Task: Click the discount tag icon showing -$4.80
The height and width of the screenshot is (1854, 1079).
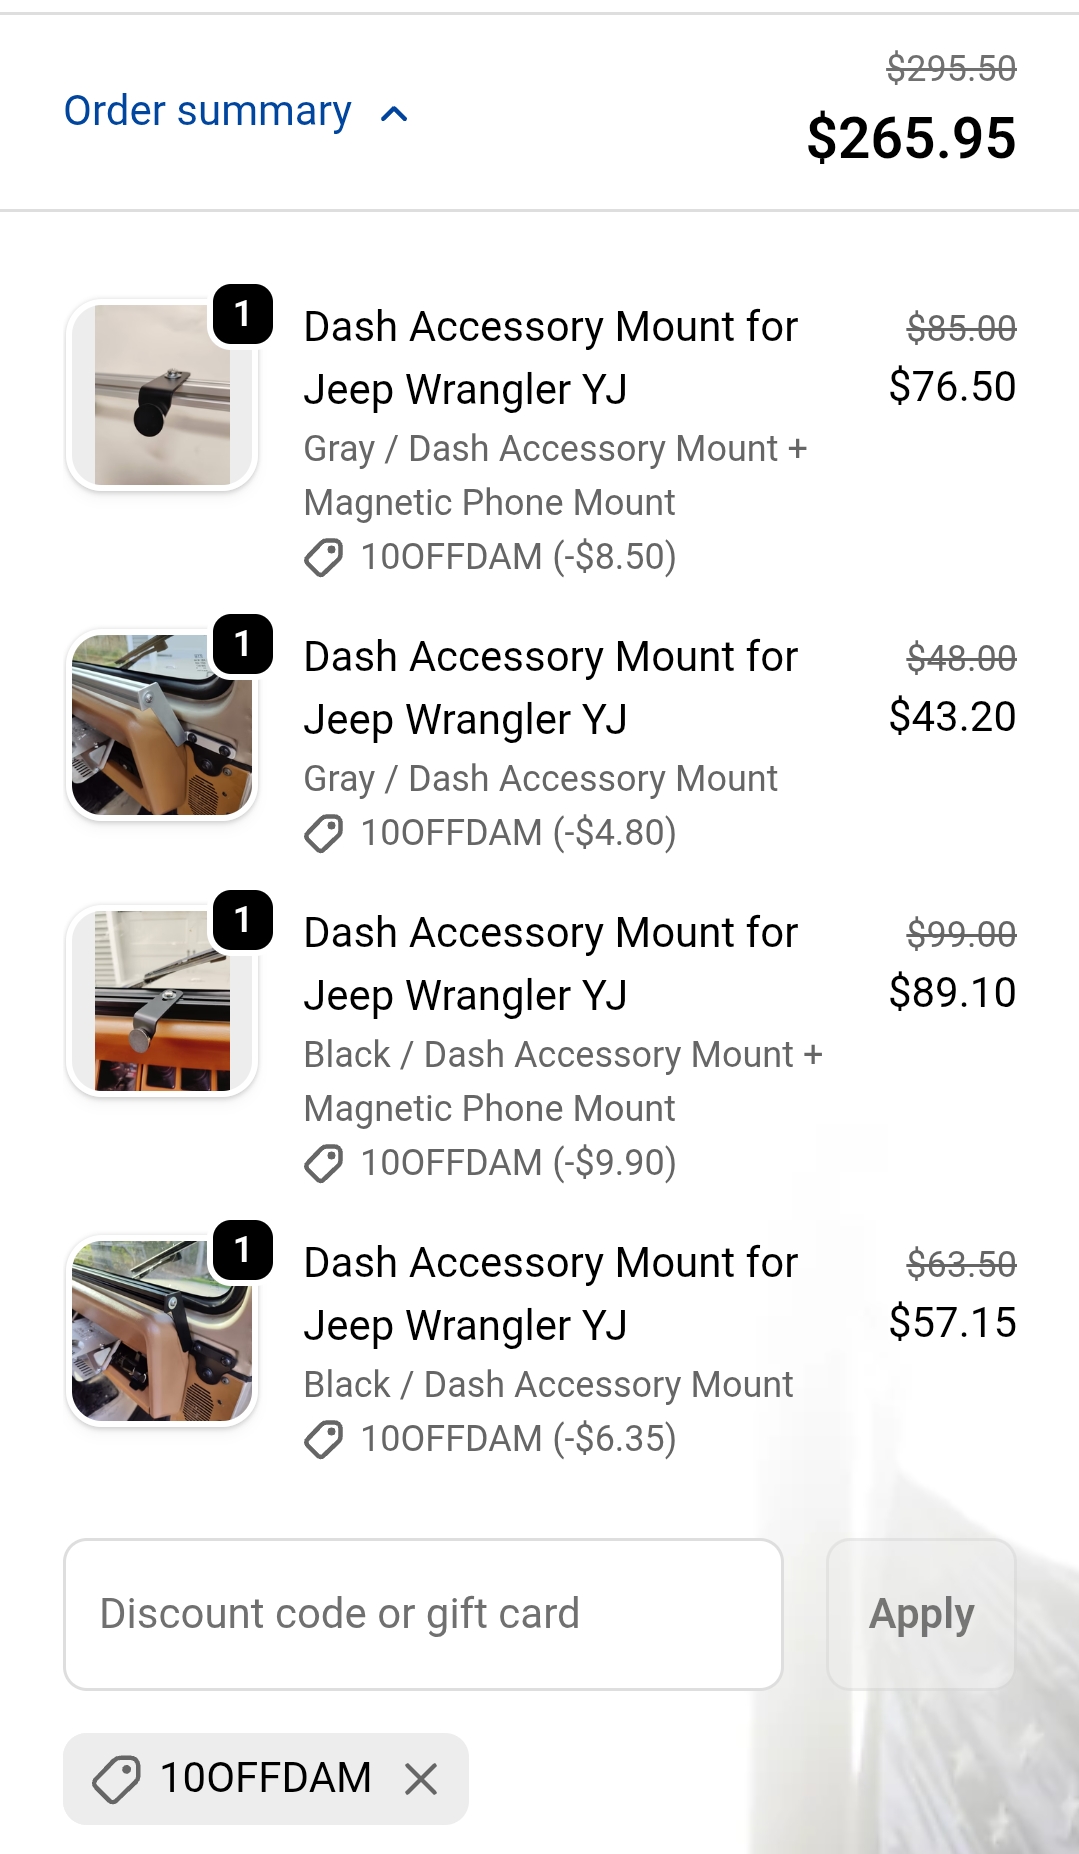Action: [324, 833]
